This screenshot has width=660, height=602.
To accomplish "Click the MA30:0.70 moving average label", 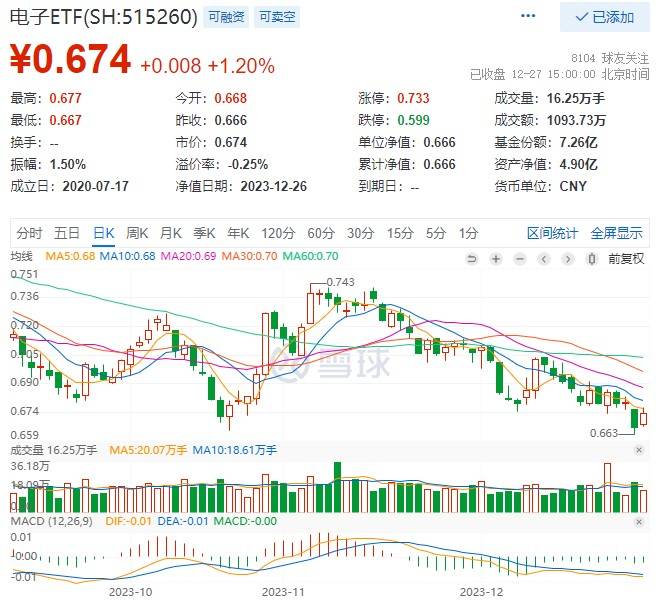I will (249, 256).
